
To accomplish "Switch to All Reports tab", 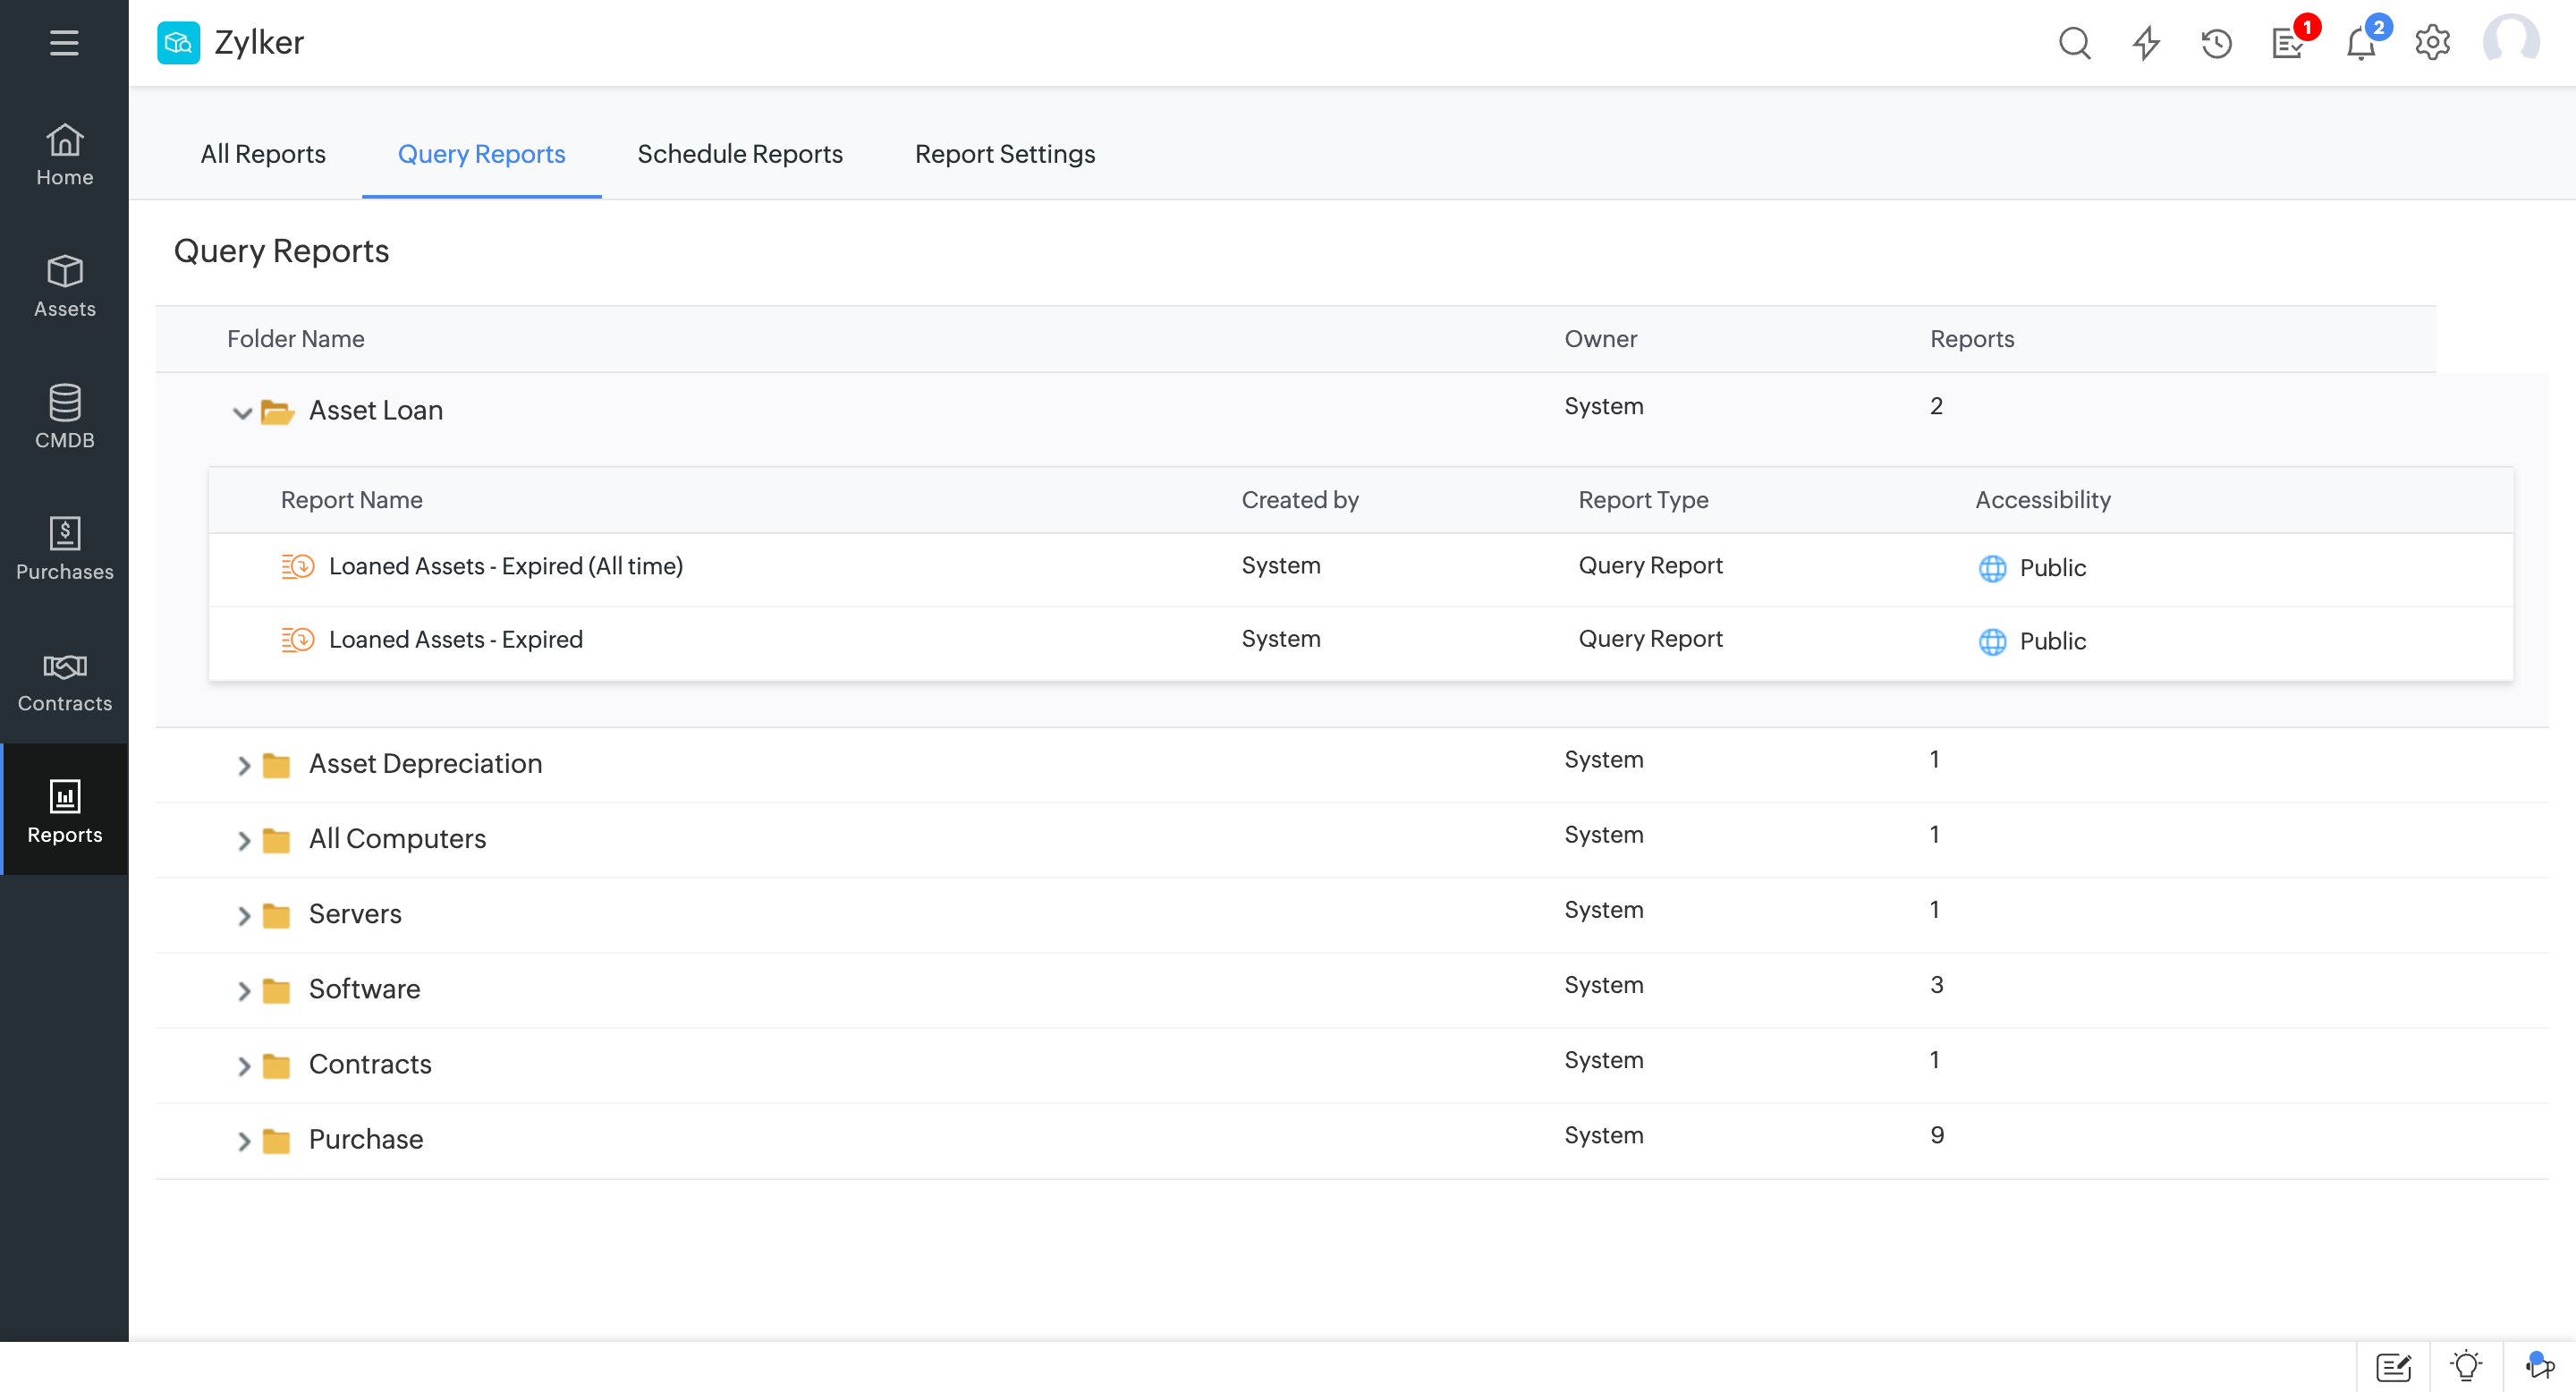I will (262, 154).
